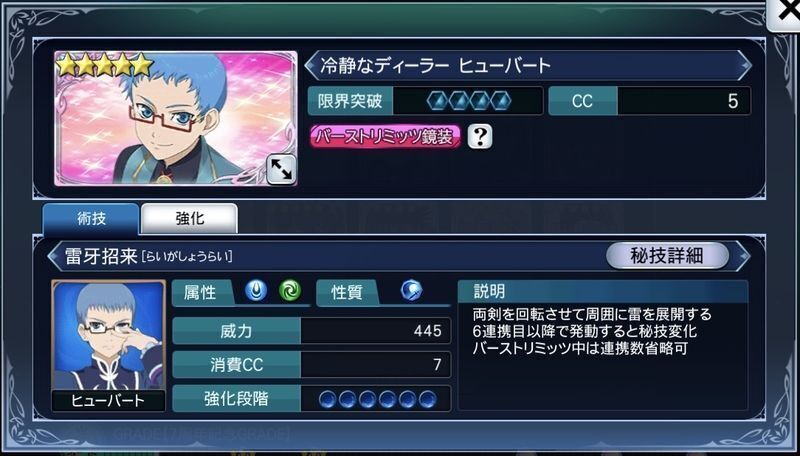Click left arrow beside 雷牙招来 skill name
This screenshot has height=456, width=800.
[54, 256]
